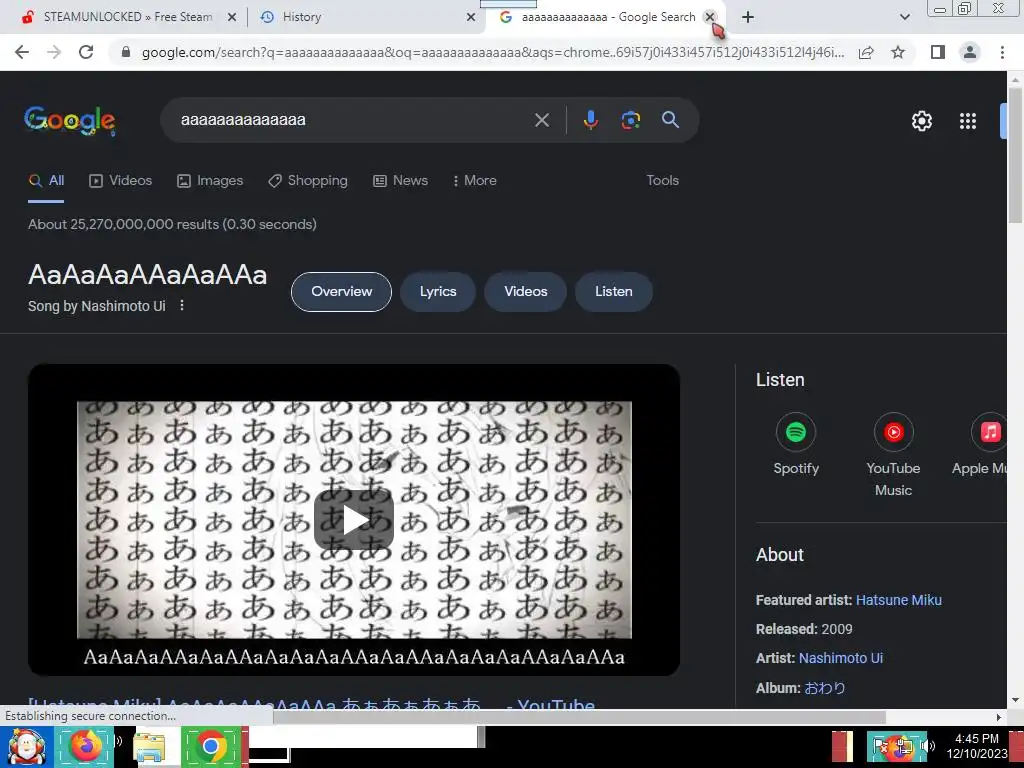Switch to the Videos results tab

121,181
